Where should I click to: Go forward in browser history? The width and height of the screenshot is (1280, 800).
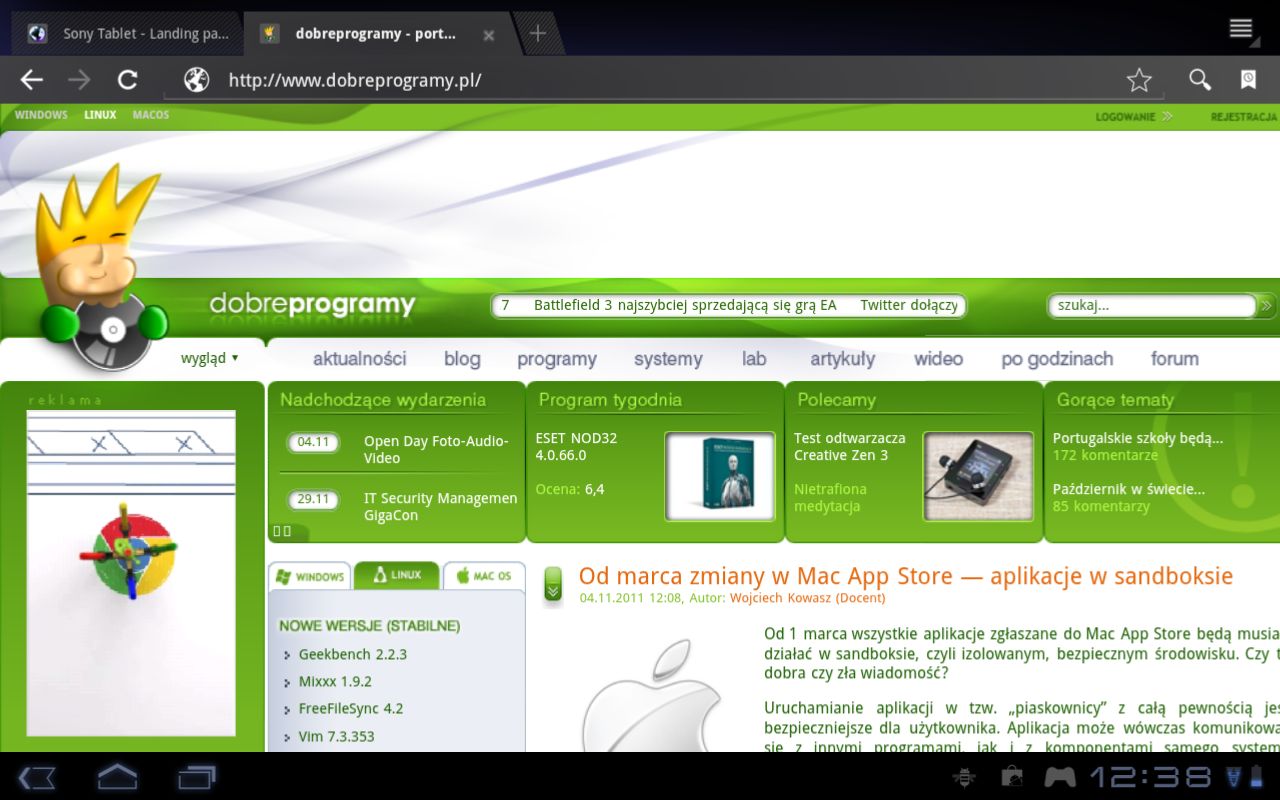pyautogui.click(x=79, y=80)
